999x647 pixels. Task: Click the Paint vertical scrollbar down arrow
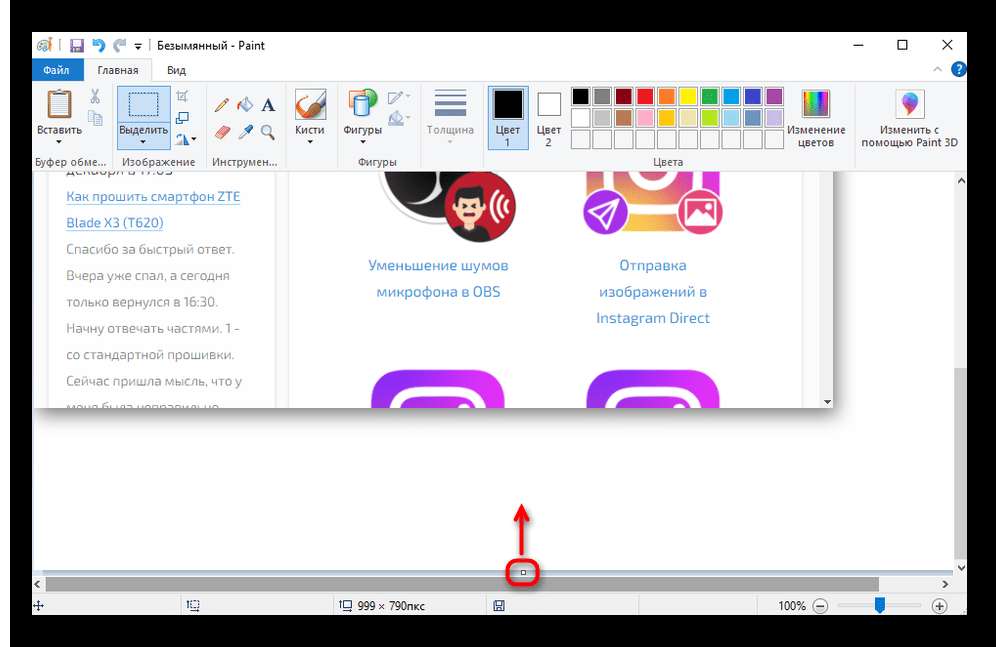coord(961,567)
